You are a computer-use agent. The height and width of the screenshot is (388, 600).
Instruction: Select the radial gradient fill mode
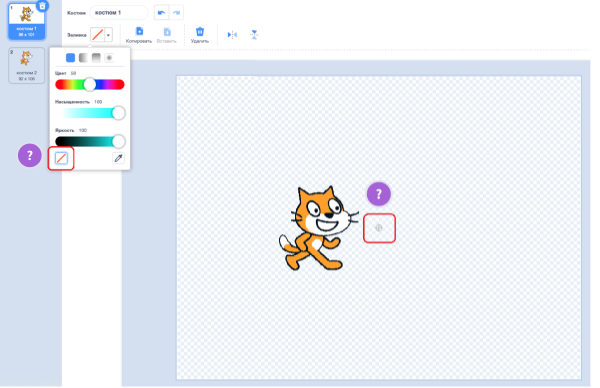(x=109, y=58)
